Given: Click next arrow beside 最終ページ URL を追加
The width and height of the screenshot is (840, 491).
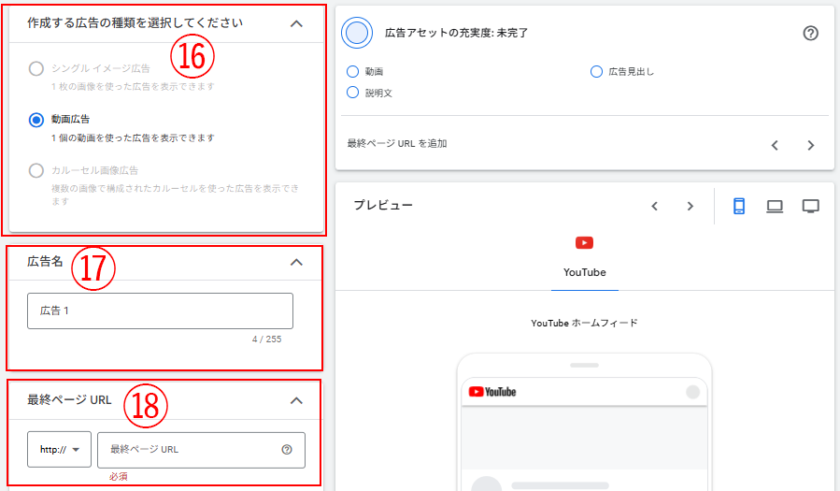Looking at the screenshot, I should click(810, 145).
